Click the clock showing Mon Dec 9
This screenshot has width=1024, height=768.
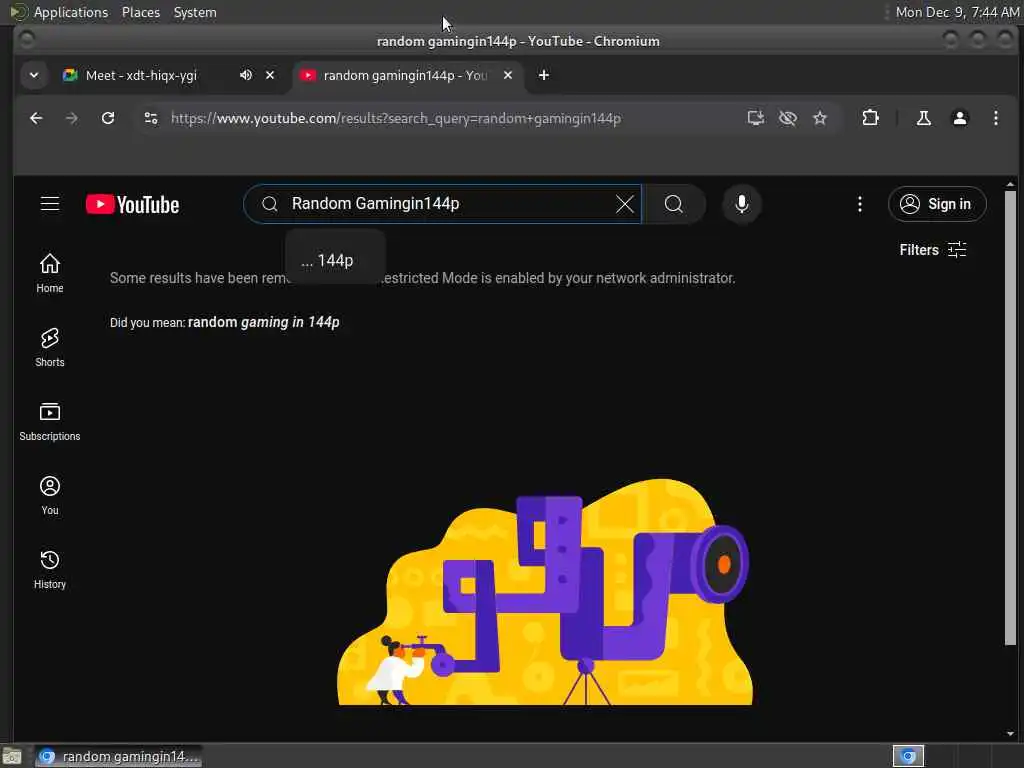tap(957, 12)
